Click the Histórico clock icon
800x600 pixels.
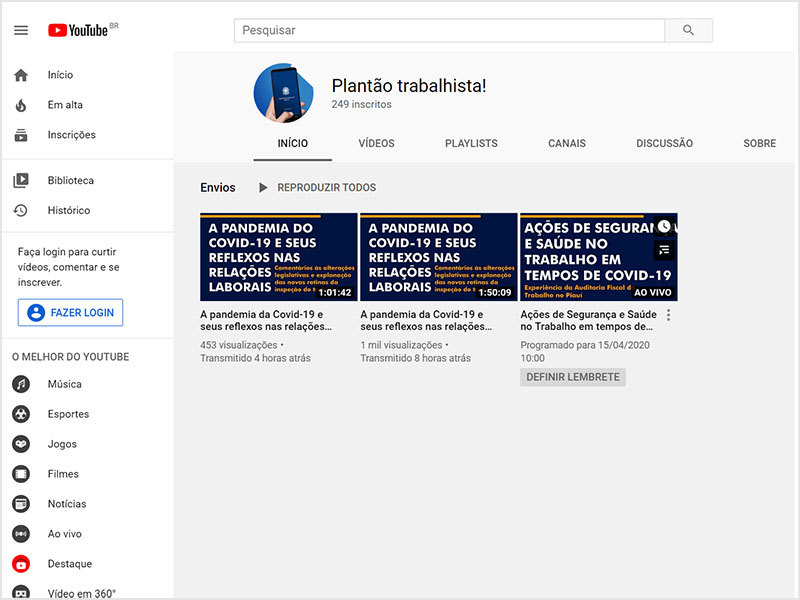21,210
